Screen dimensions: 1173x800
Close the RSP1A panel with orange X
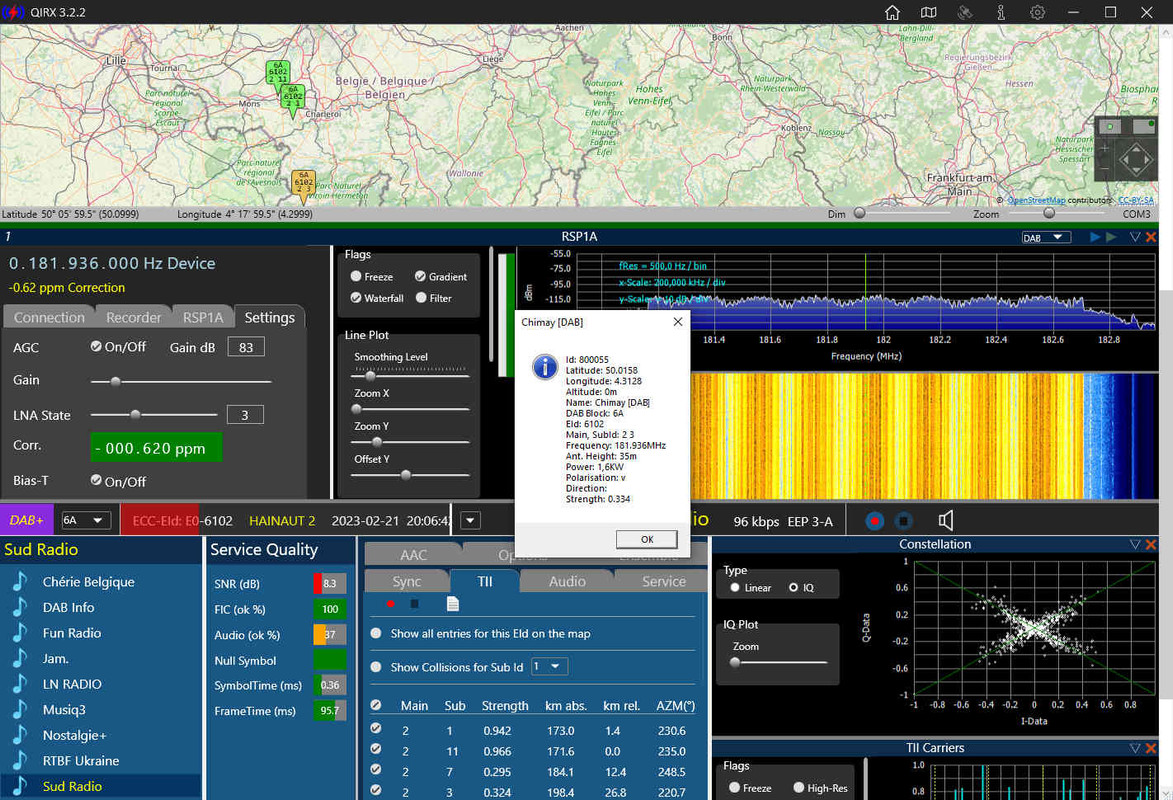tap(1151, 237)
